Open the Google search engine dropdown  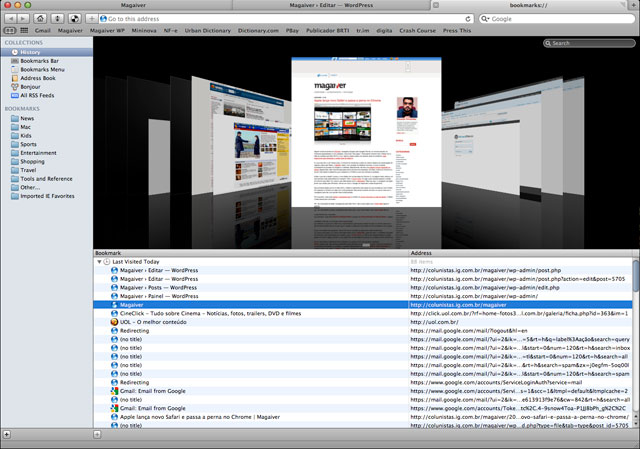point(485,19)
